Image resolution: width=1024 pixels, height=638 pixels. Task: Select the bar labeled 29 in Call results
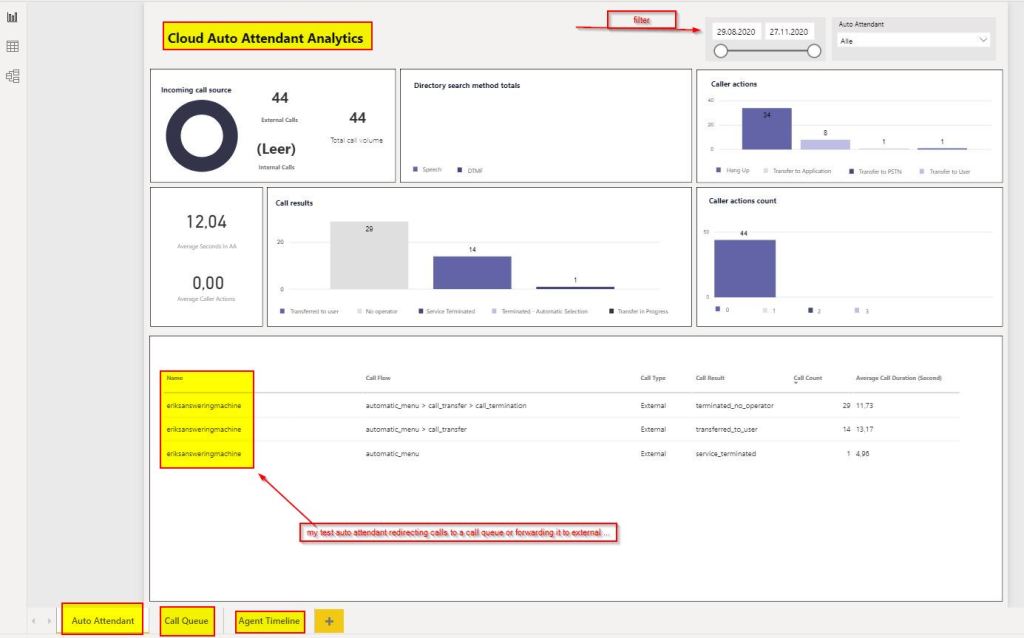pyautogui.click(x=369, y=255)
